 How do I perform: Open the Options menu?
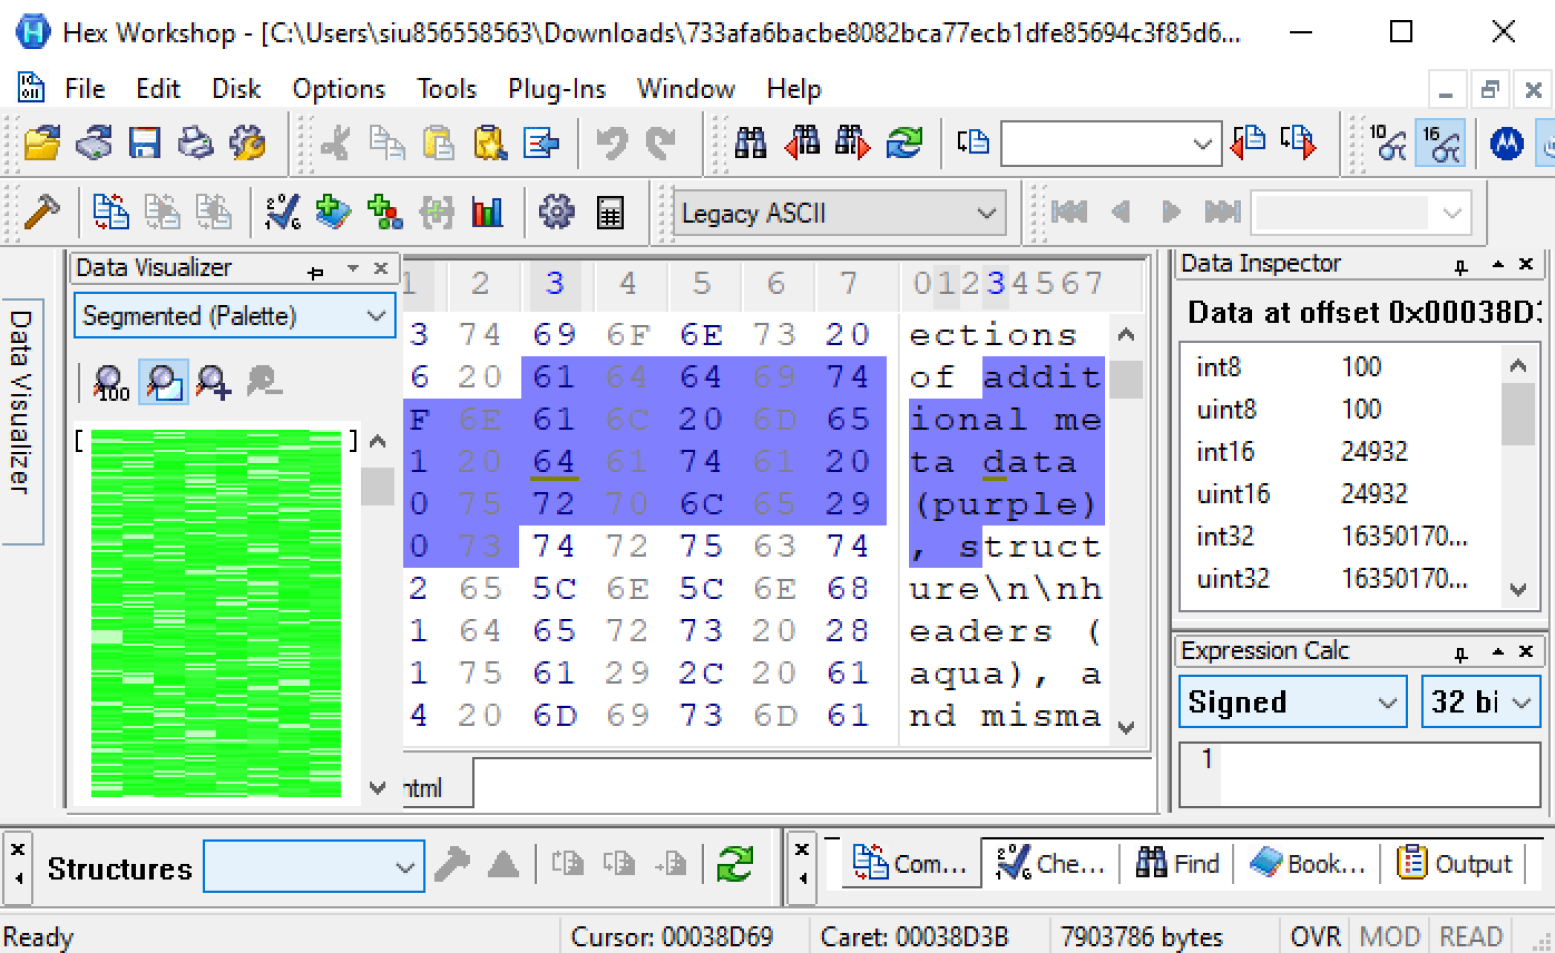339,89
